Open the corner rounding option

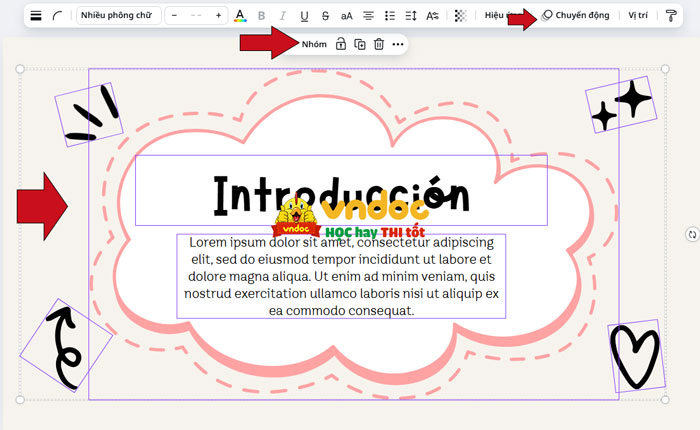(59, 16)
